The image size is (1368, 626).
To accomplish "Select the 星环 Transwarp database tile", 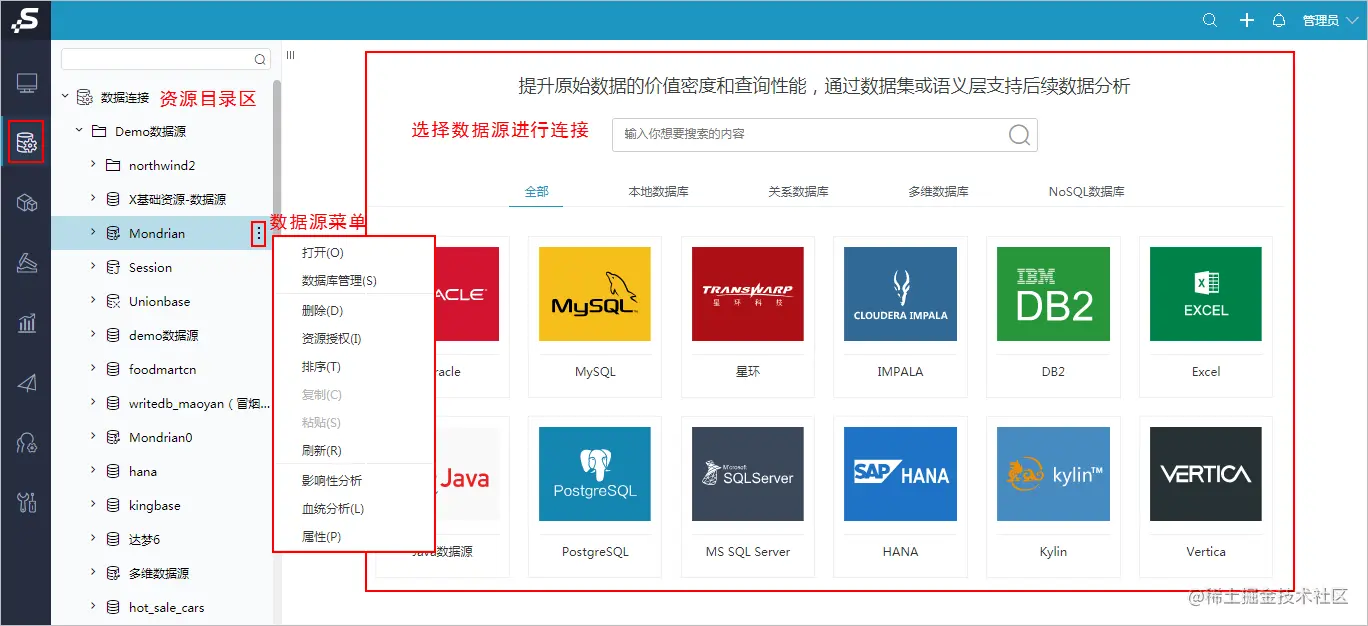I will (x=748, y=317).
